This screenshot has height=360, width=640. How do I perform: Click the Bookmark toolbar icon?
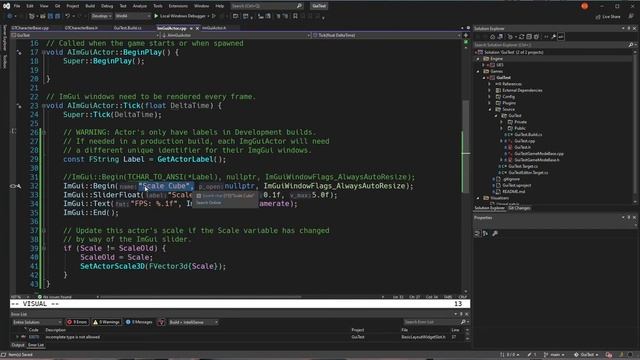click(295, 16)
